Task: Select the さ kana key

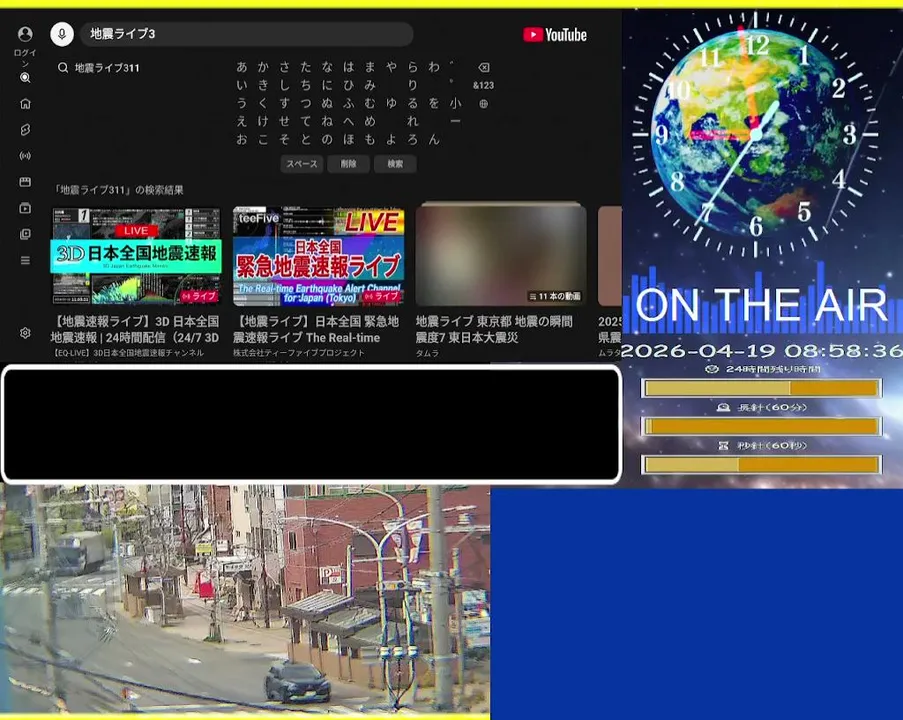Action: click(284, 67)
